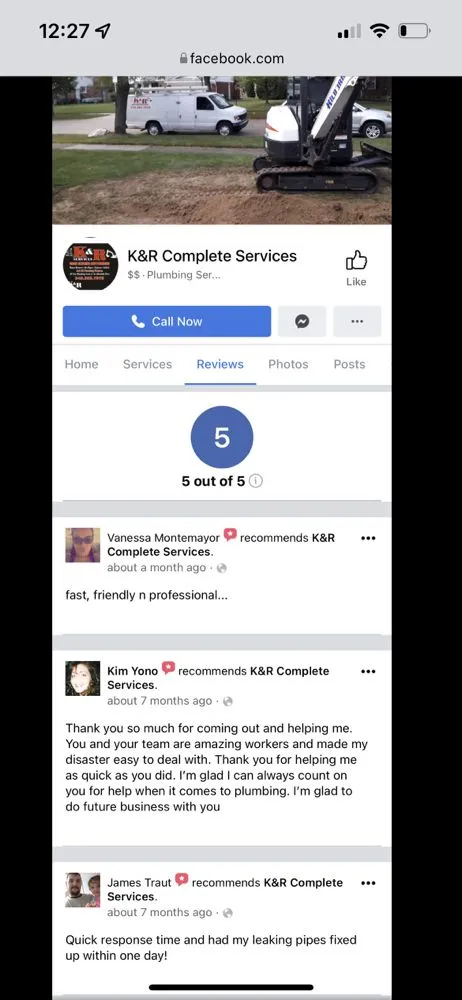Image resolution: width=462 pixels, height=1000 pixels.
Task: Tap the recommend badge next to Kim Yono
Action: 168,668
